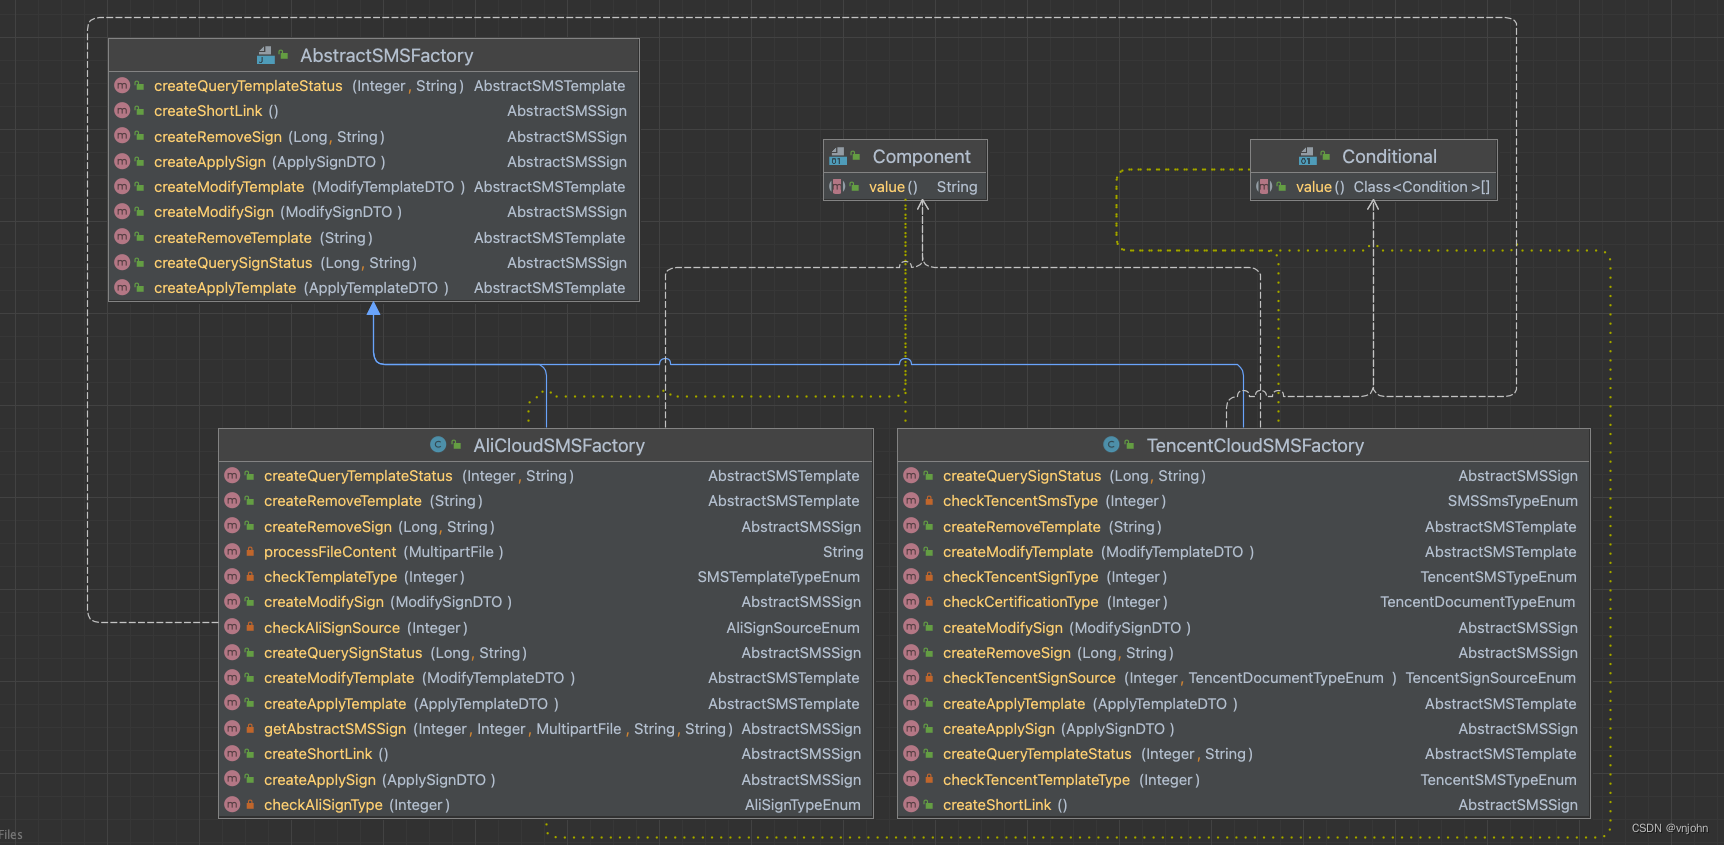Image resolution: width=1724 pixels, height=845 pixels.
Task: Click the private lock icon beside processFileContent
Action: pyautogui.click(x=250, y=552)
